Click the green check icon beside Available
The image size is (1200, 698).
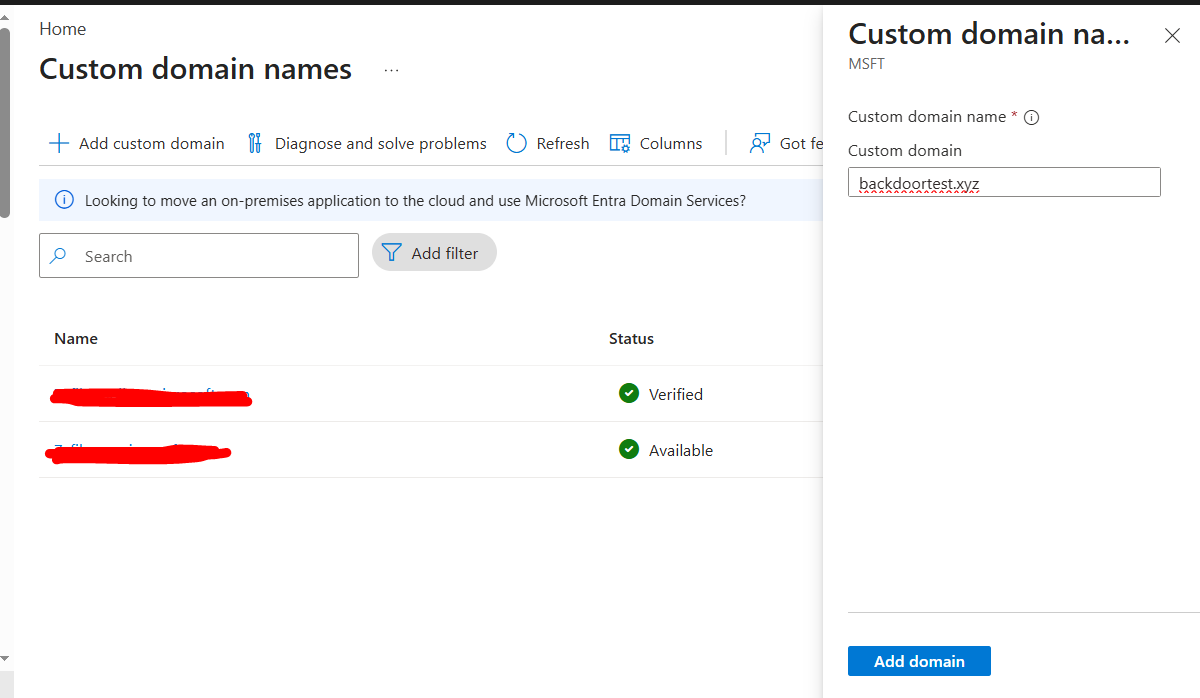pyautogui.click(x=629, y=449)
